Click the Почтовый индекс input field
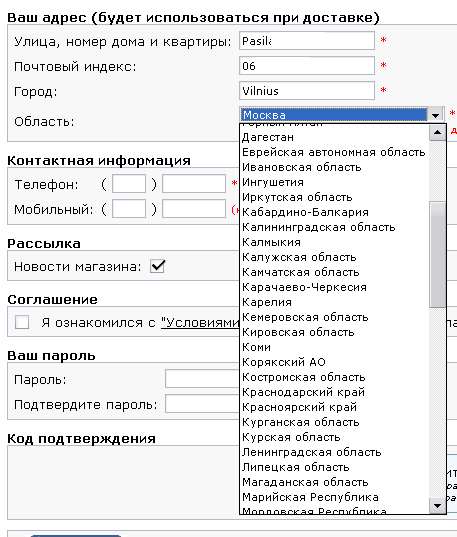 [307, 66]
